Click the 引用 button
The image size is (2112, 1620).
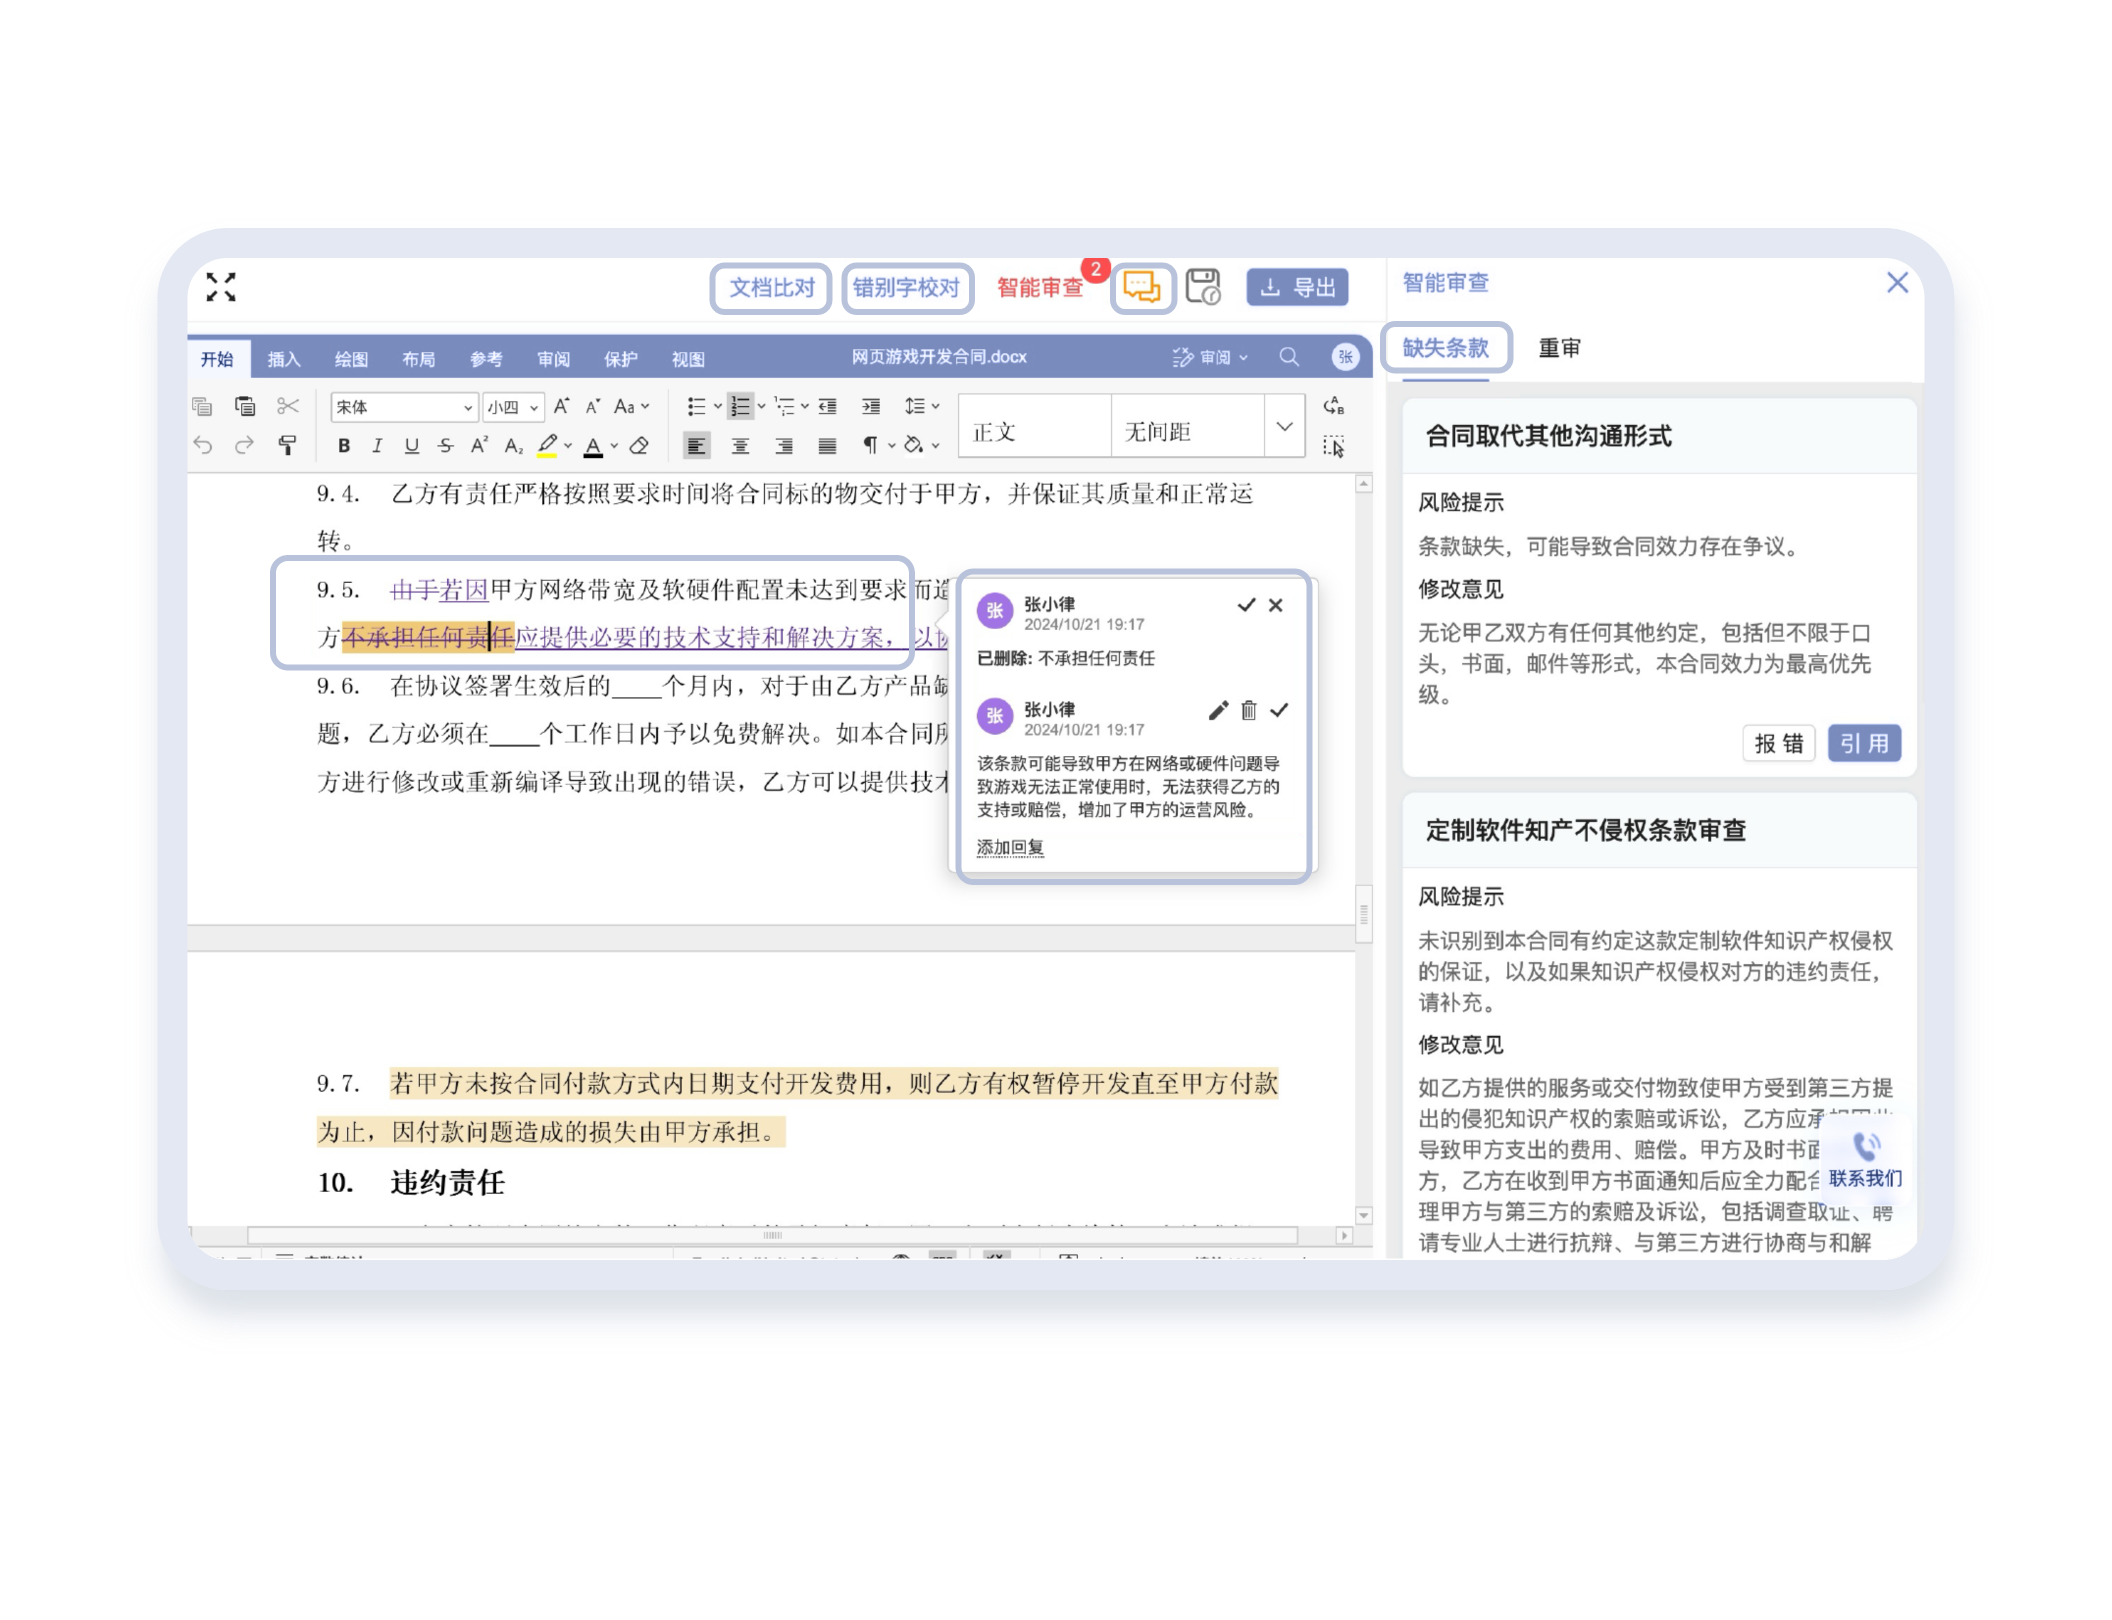tap(1864, 743)
